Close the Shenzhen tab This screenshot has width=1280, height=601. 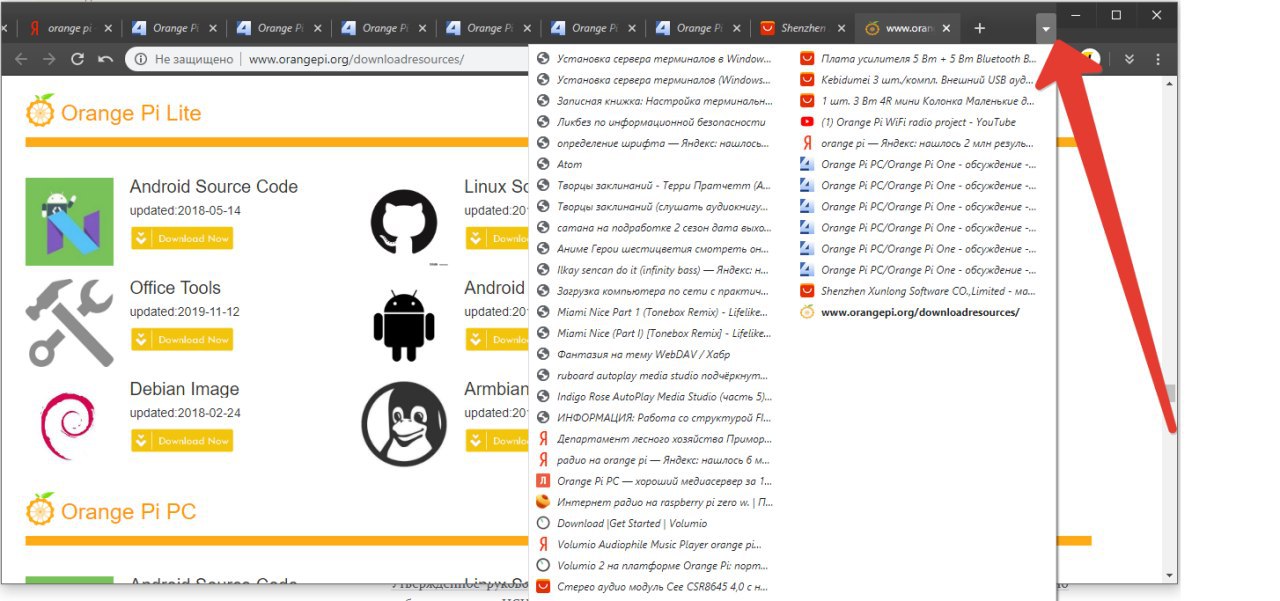tap(841, 28)
